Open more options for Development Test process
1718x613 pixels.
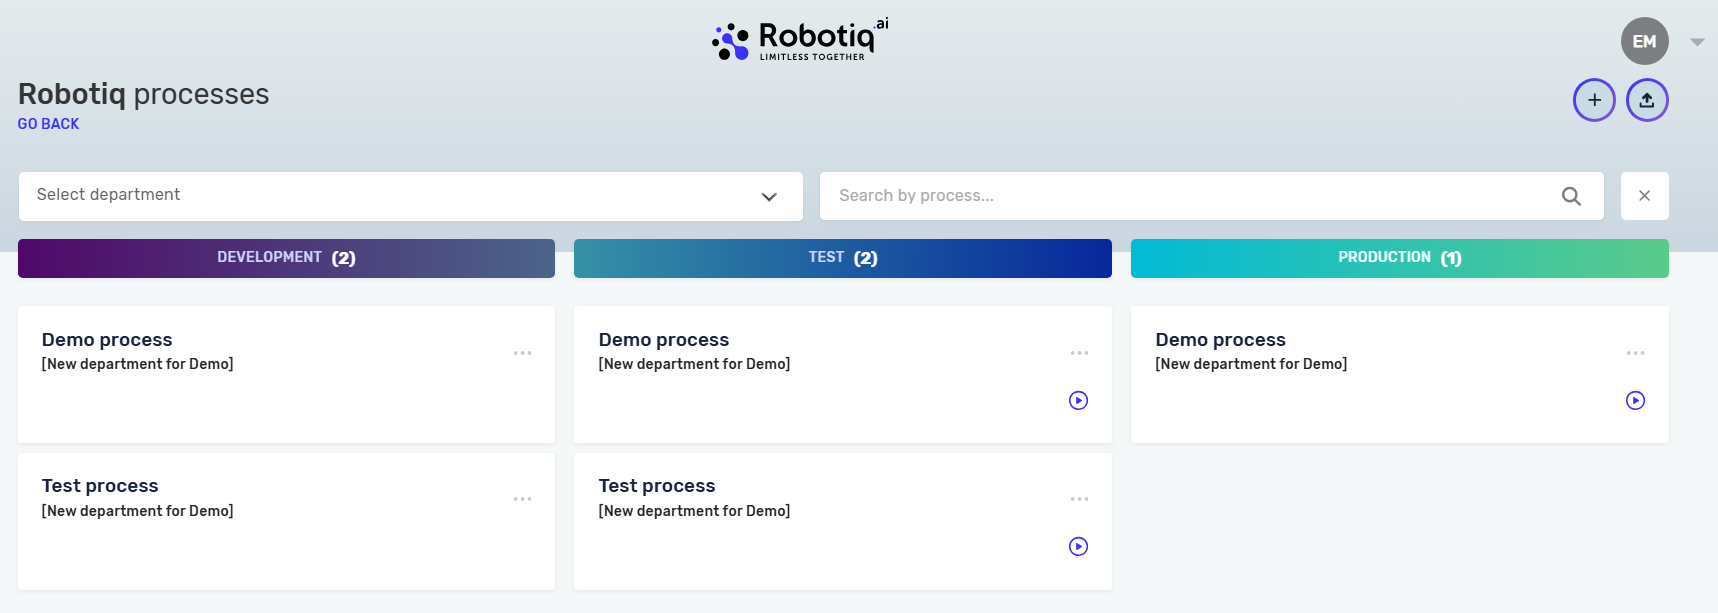pyautogui.click(x=522, y=499)
